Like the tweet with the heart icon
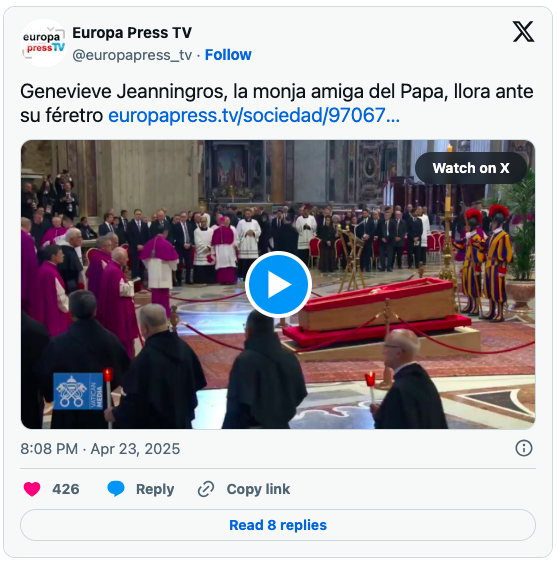 click(x=32, y=489)
